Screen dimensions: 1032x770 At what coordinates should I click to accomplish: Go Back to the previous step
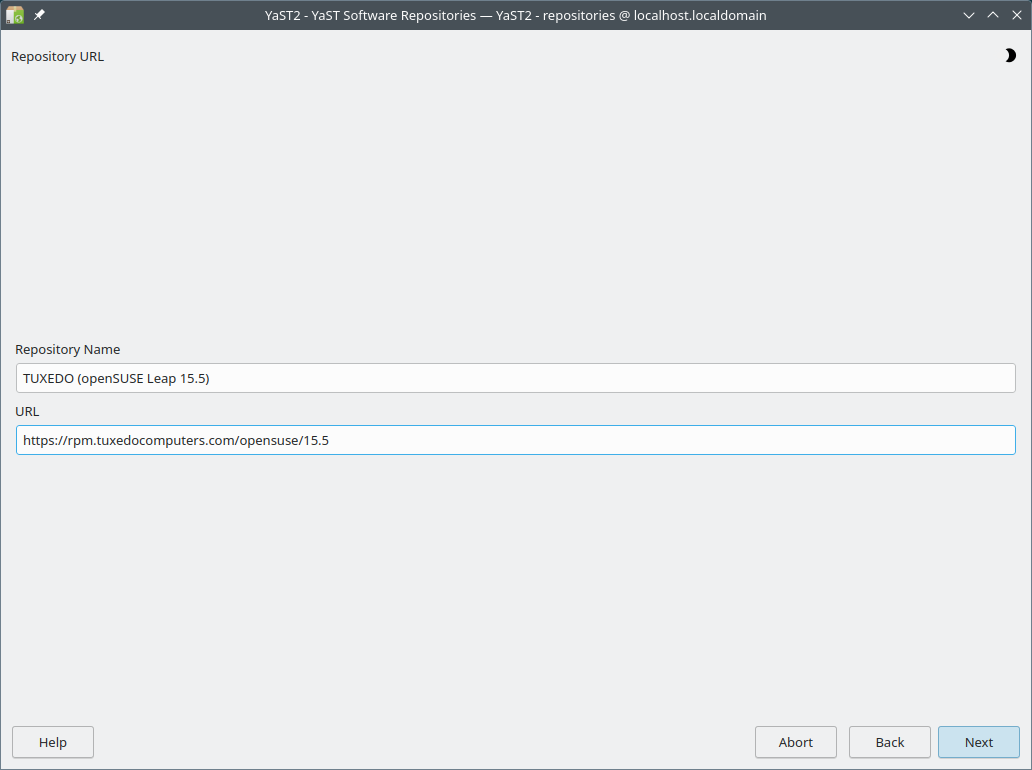[x=890, y=742]
